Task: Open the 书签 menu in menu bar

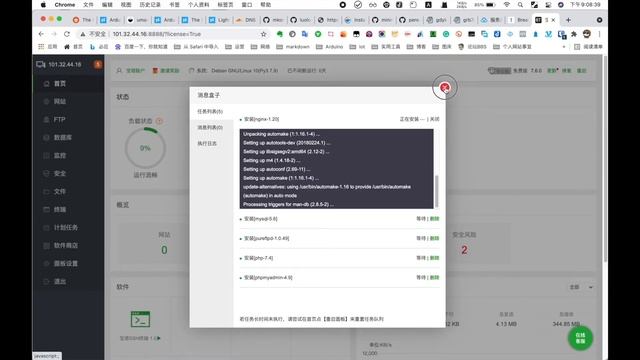Action: click(x=174, y=4)
